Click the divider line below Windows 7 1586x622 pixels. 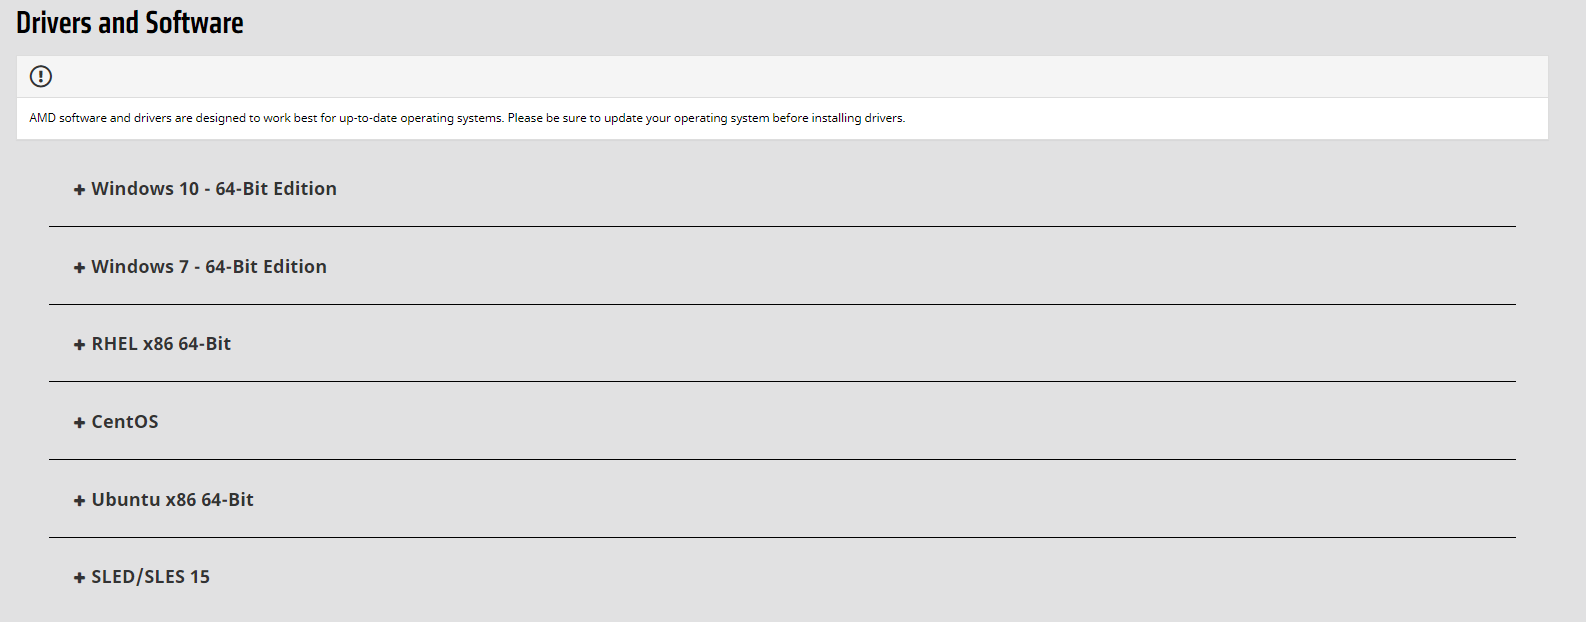click(x=782, y=304)
